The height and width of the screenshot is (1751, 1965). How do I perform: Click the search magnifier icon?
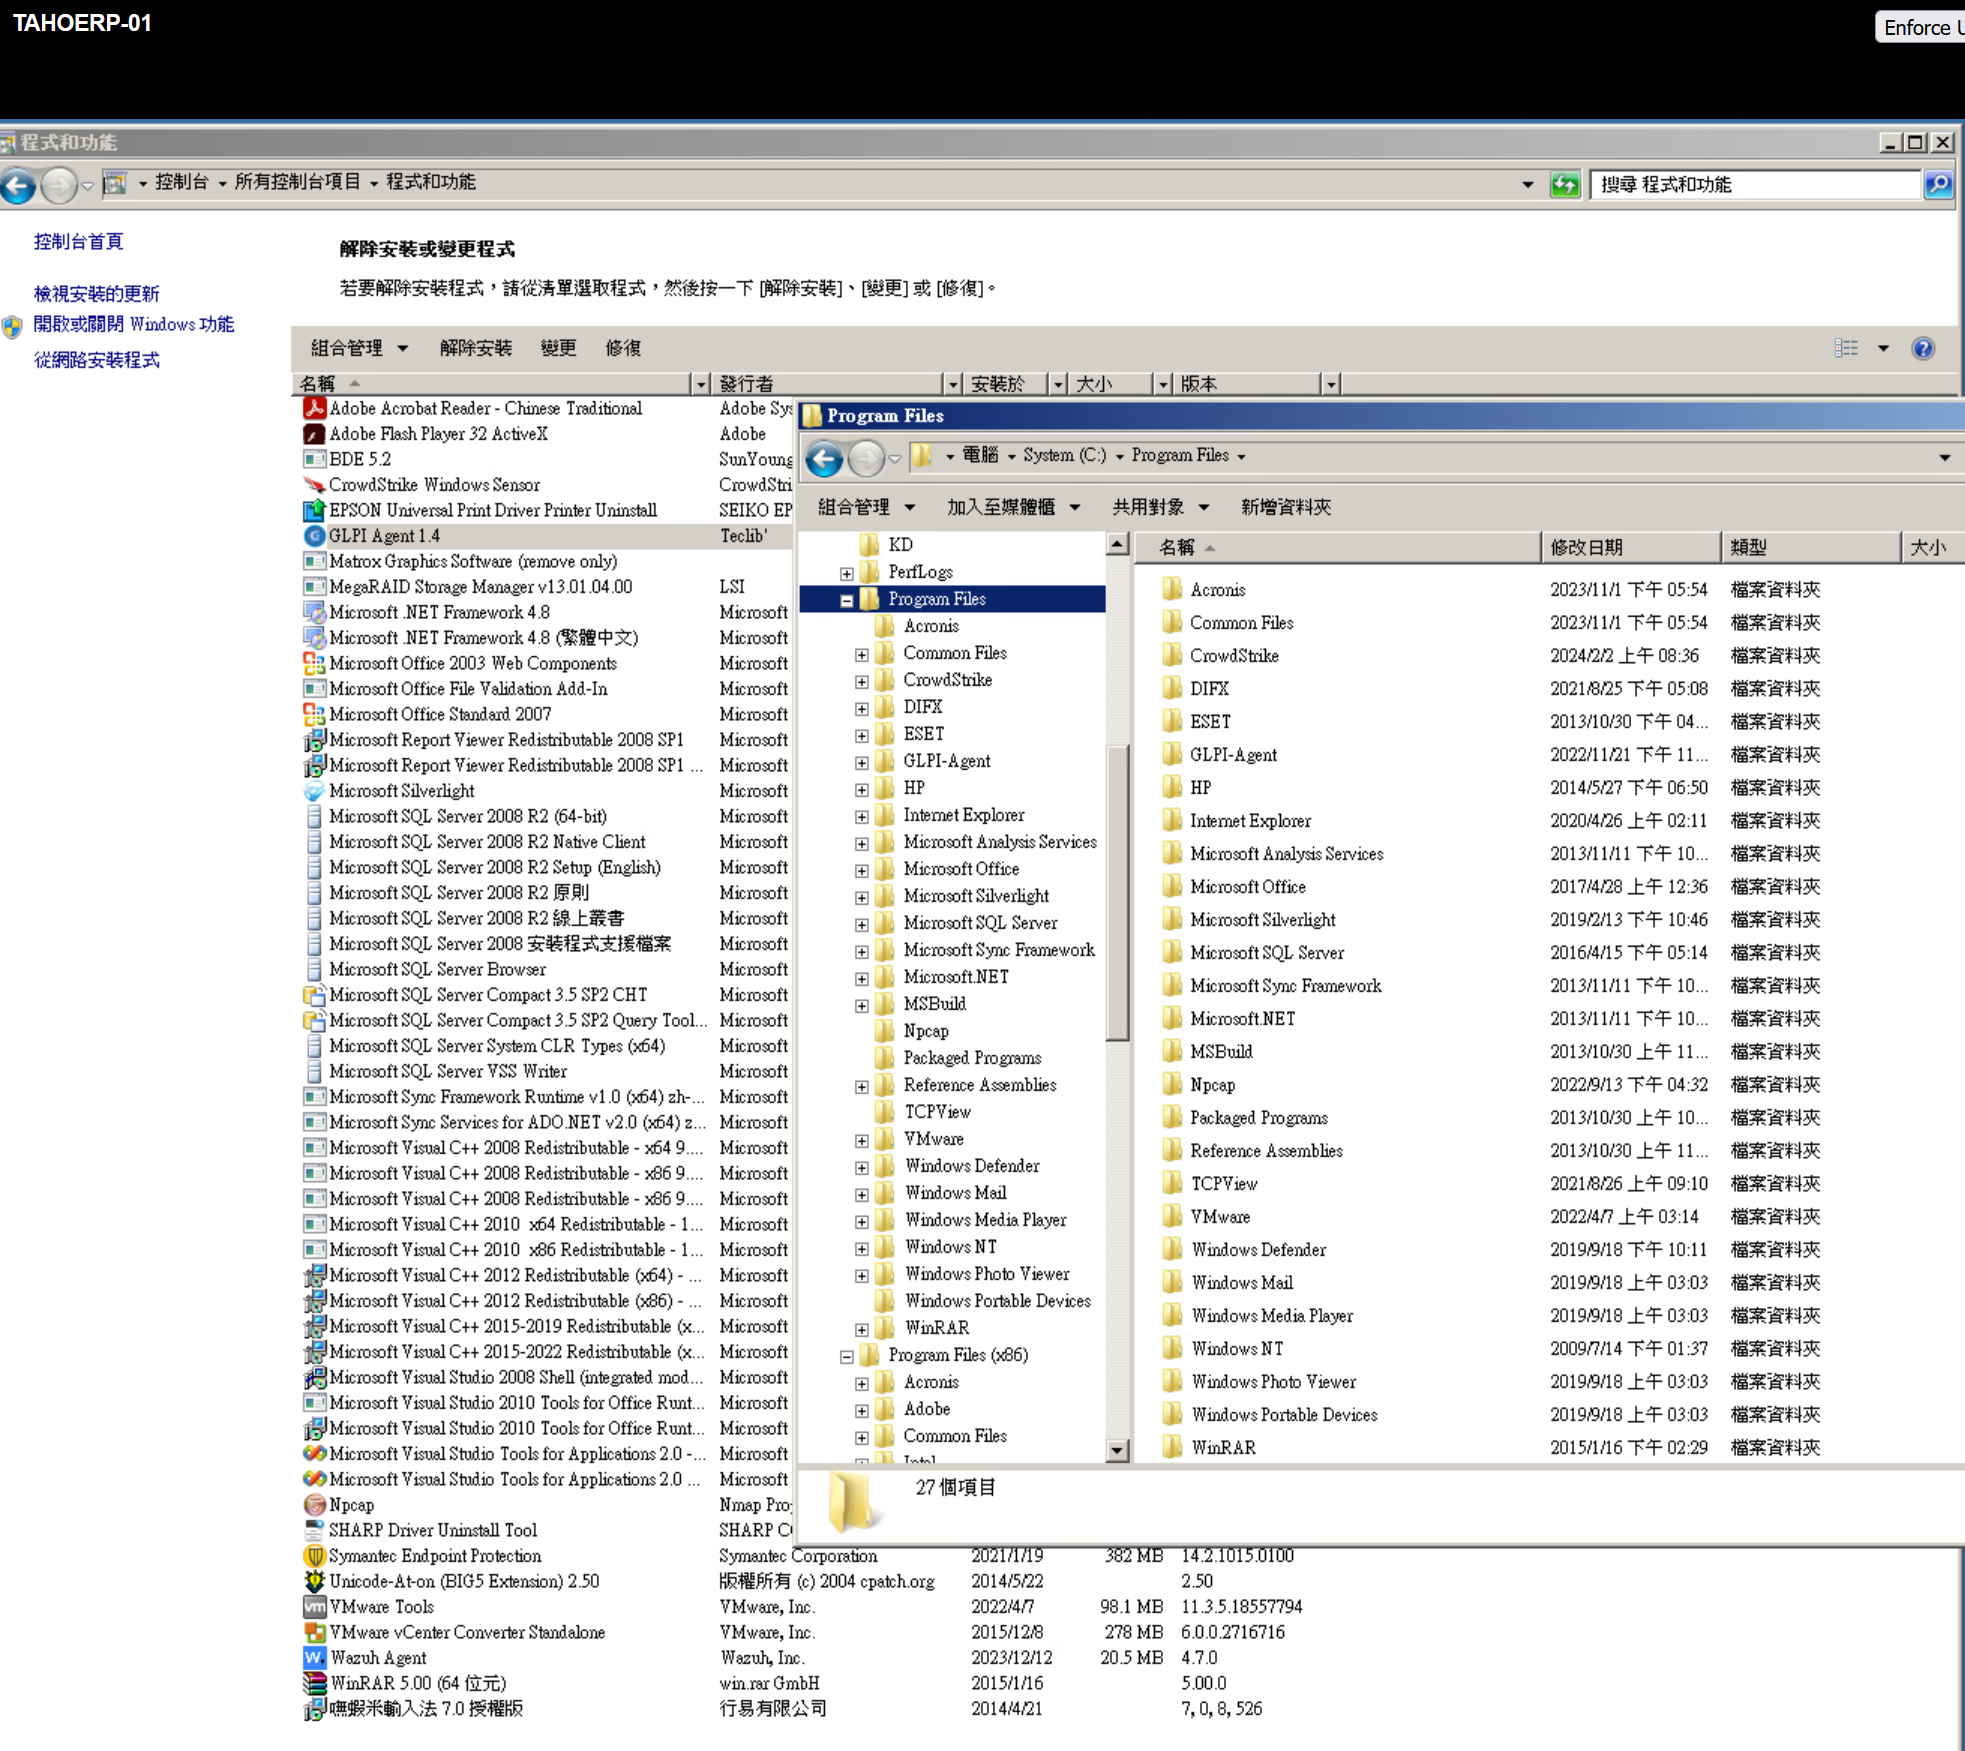tap(1938, 184)
